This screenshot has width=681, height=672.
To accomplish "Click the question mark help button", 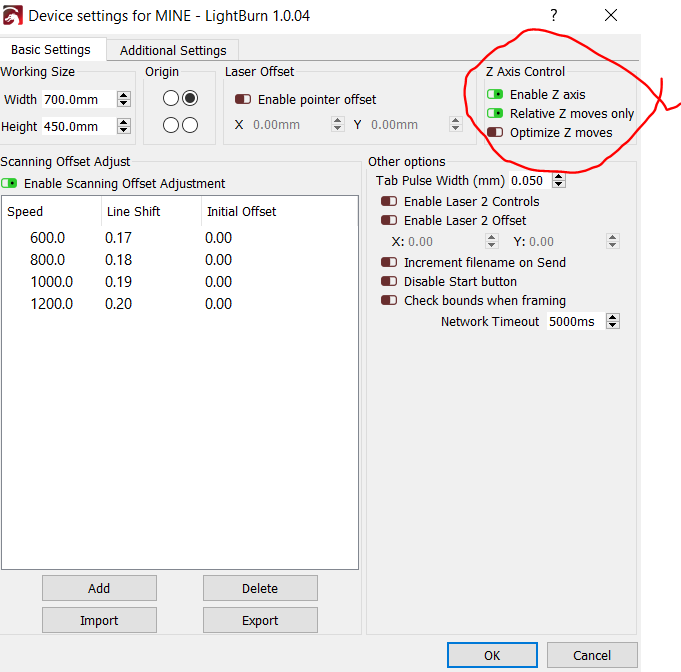I will click(553, 15).
